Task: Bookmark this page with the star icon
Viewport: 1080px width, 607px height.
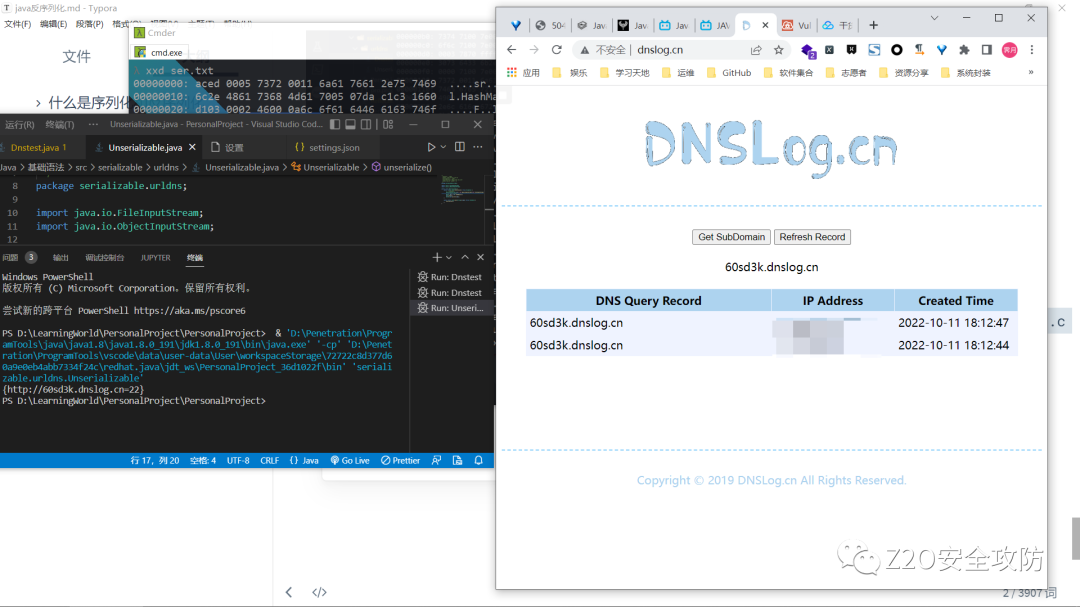Action: coord(778,50)
